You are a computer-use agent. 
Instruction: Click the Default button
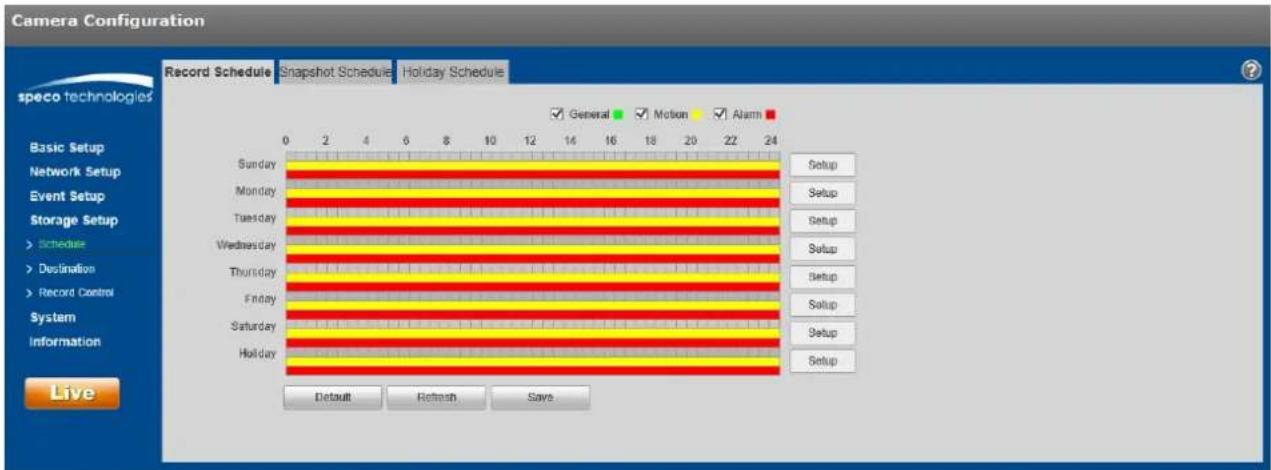[333, 397]
